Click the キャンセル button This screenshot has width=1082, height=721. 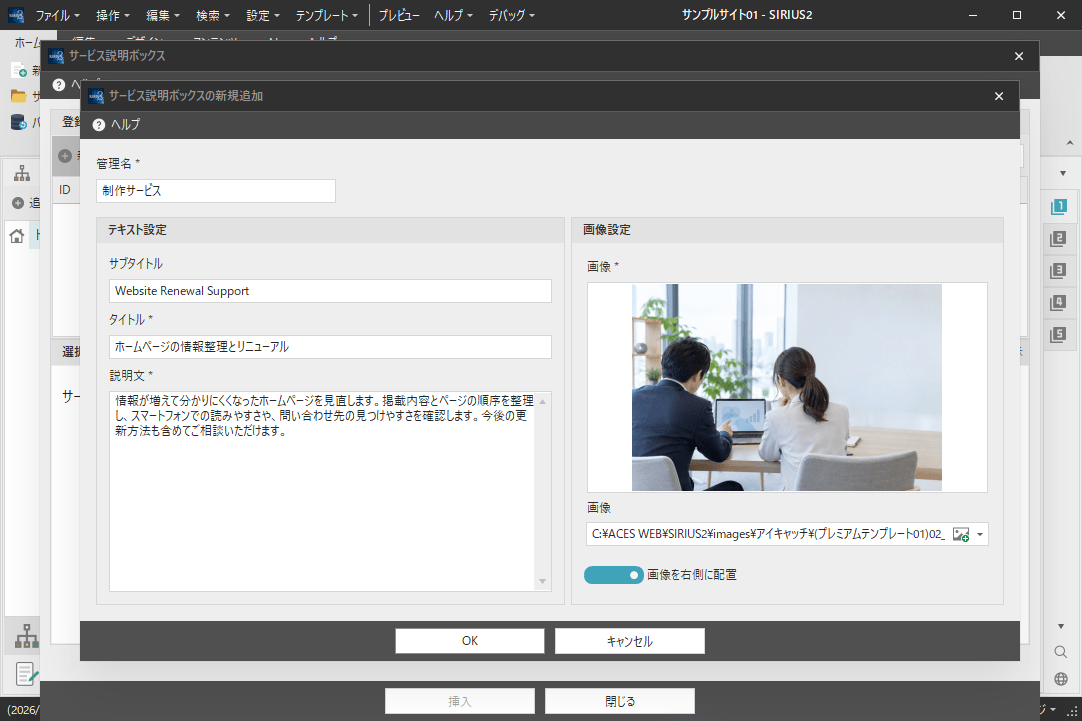[x=629, y=641]
